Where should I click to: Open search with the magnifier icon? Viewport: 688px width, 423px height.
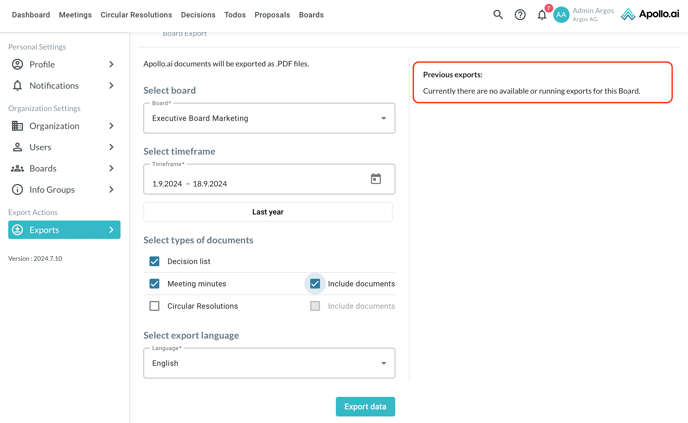(x=498, y=15)
